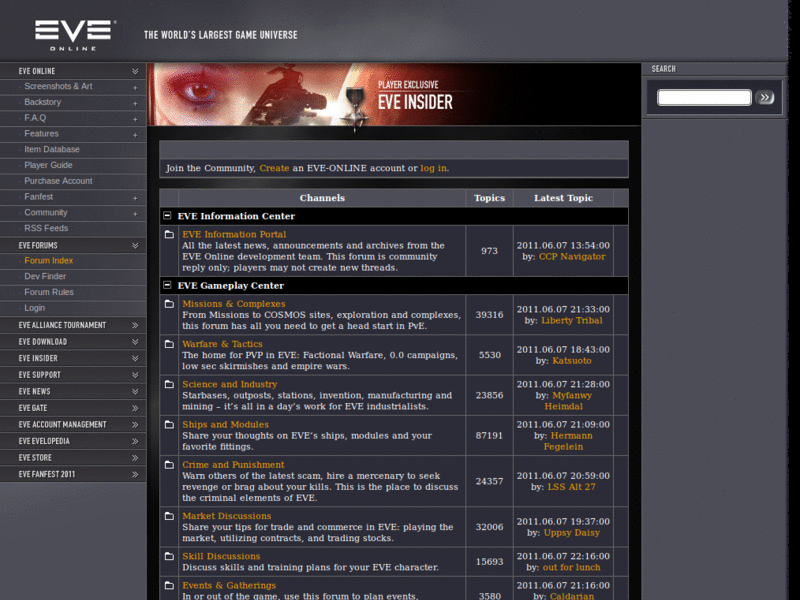The image size is (800, 600).
Task: Open EVE Fanfest 2011 menu item
Action: click(x=73, y=474)
